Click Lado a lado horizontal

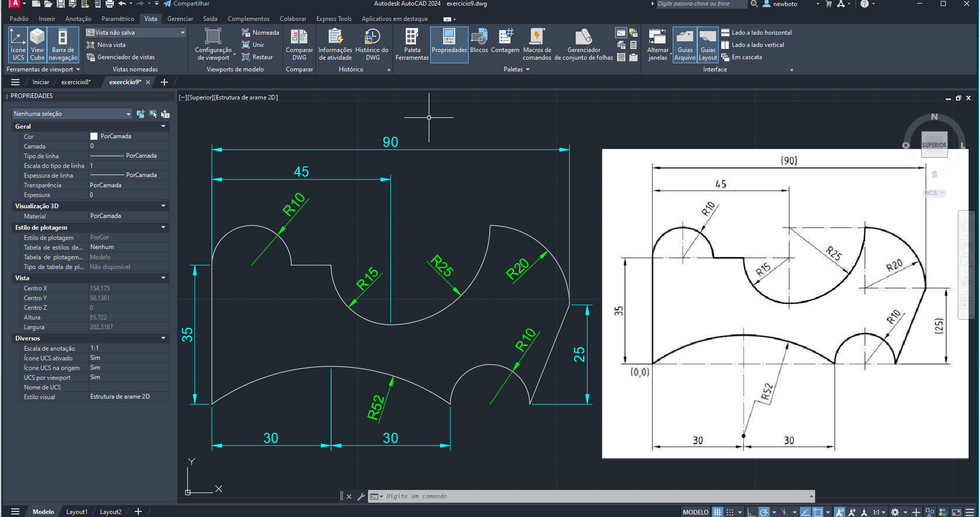pos(755,32)
